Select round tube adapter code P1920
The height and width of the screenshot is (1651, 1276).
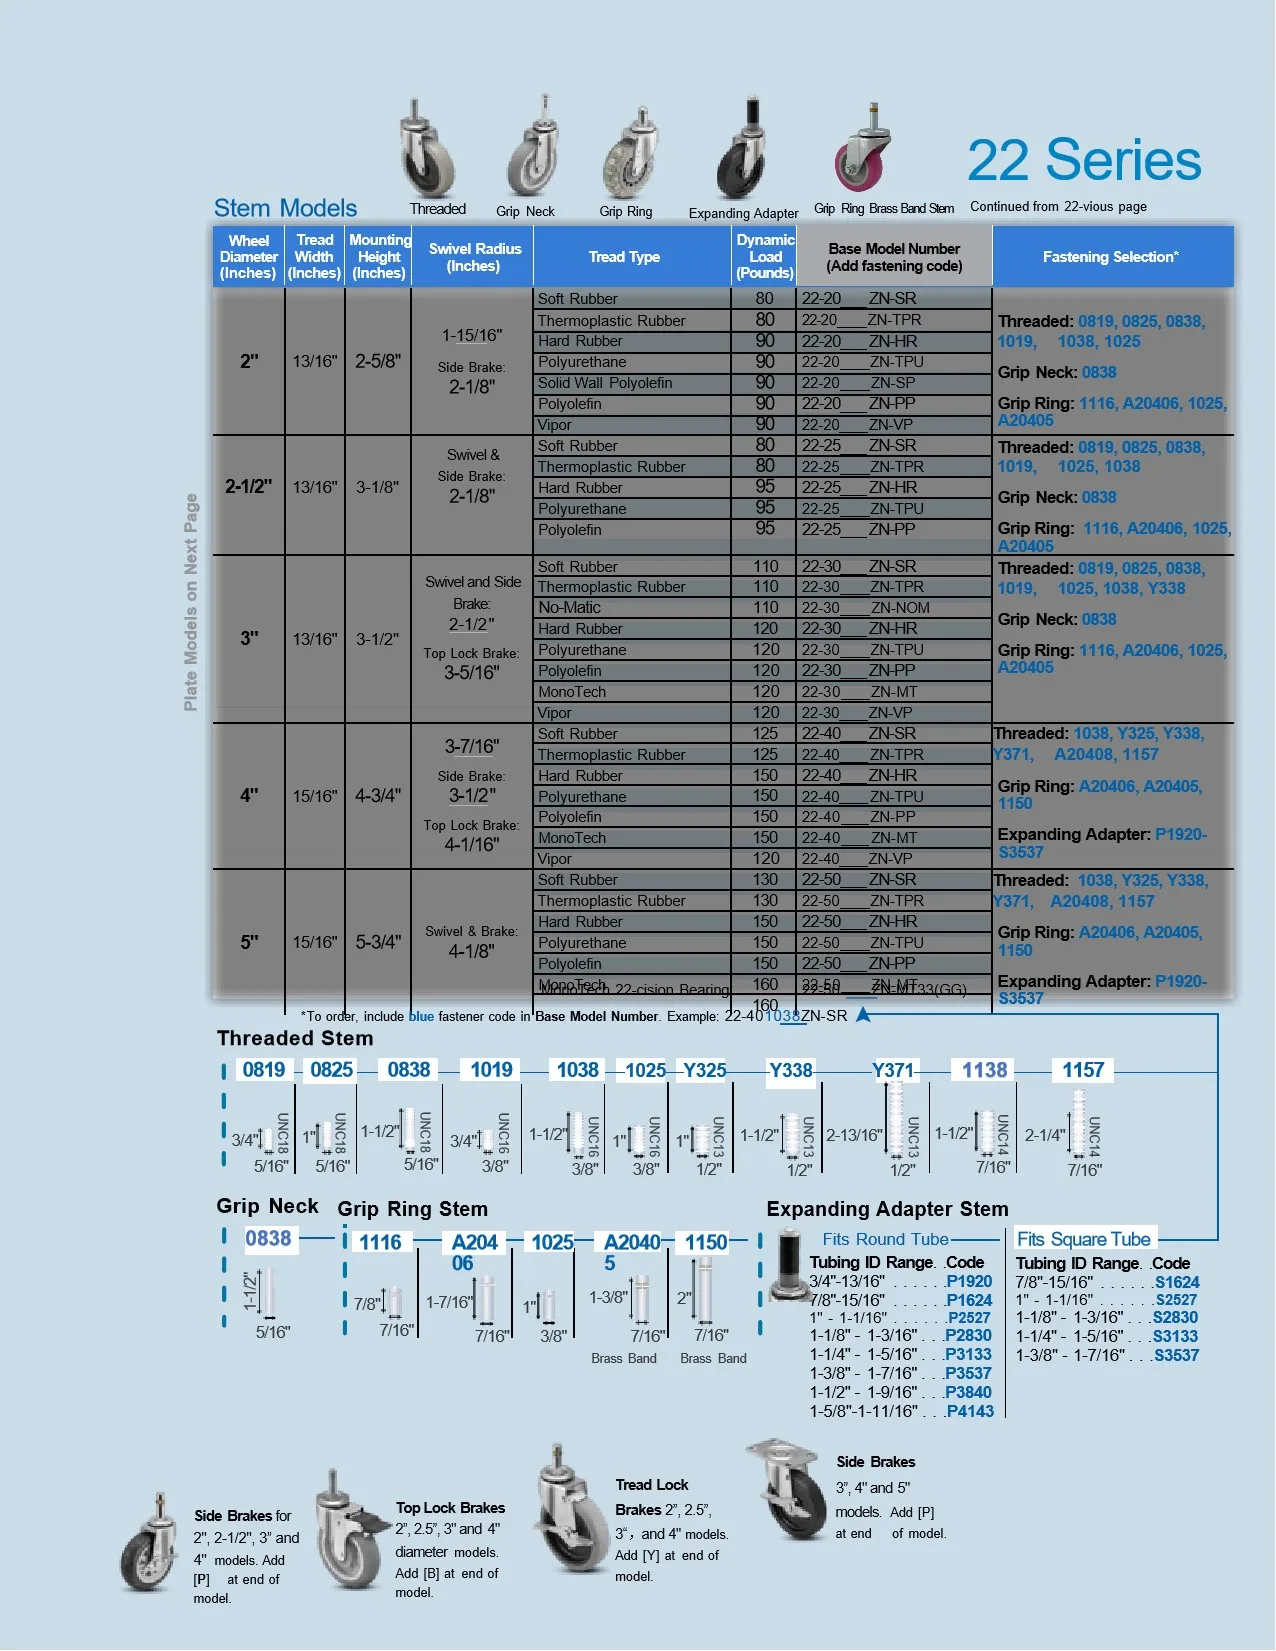click(x=969, y=1282)
